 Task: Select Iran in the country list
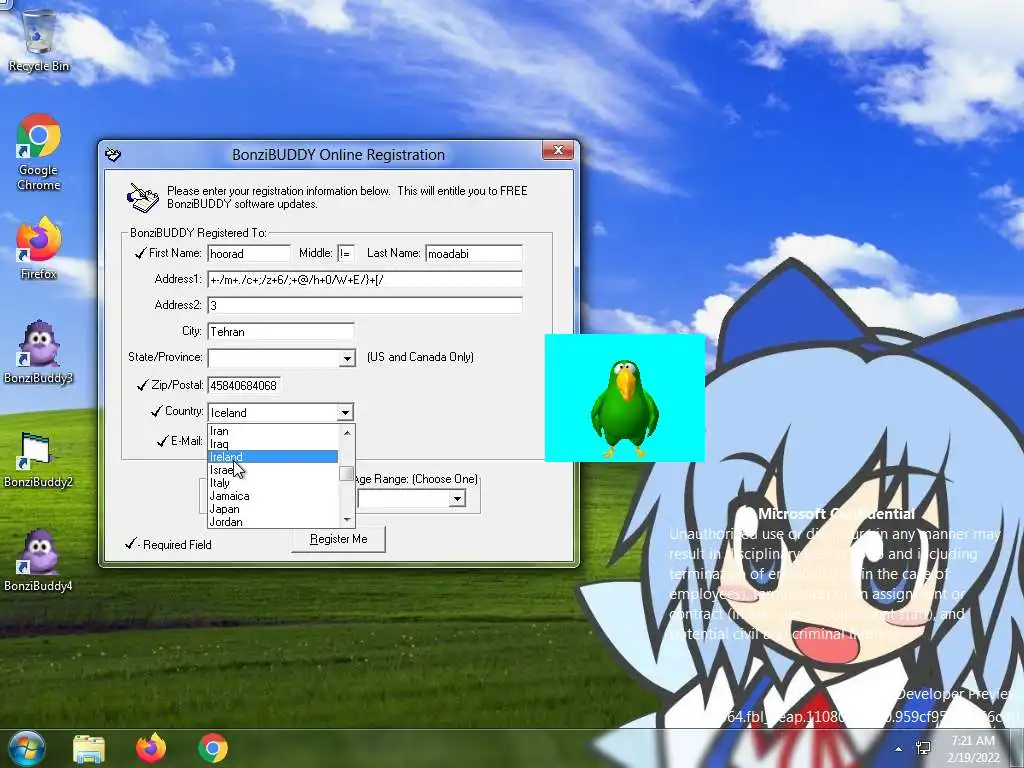click(273, 431)
